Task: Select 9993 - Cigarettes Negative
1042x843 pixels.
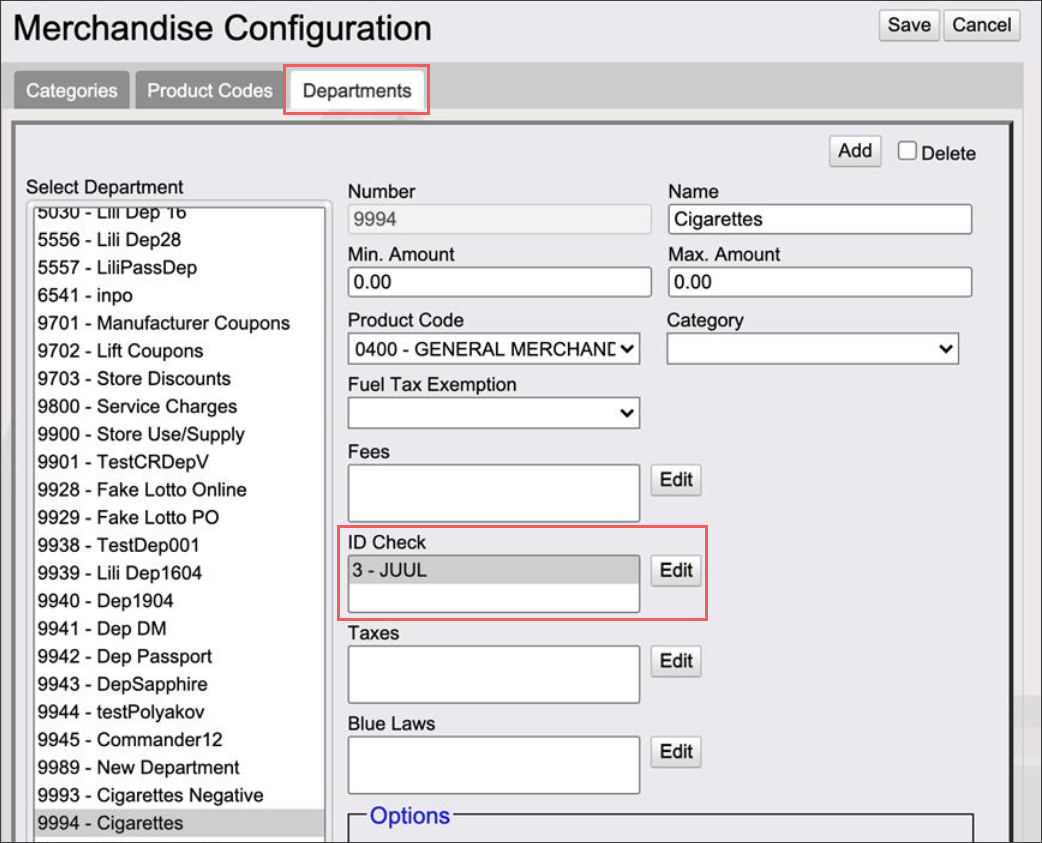Action: click(x=179, y=796)
